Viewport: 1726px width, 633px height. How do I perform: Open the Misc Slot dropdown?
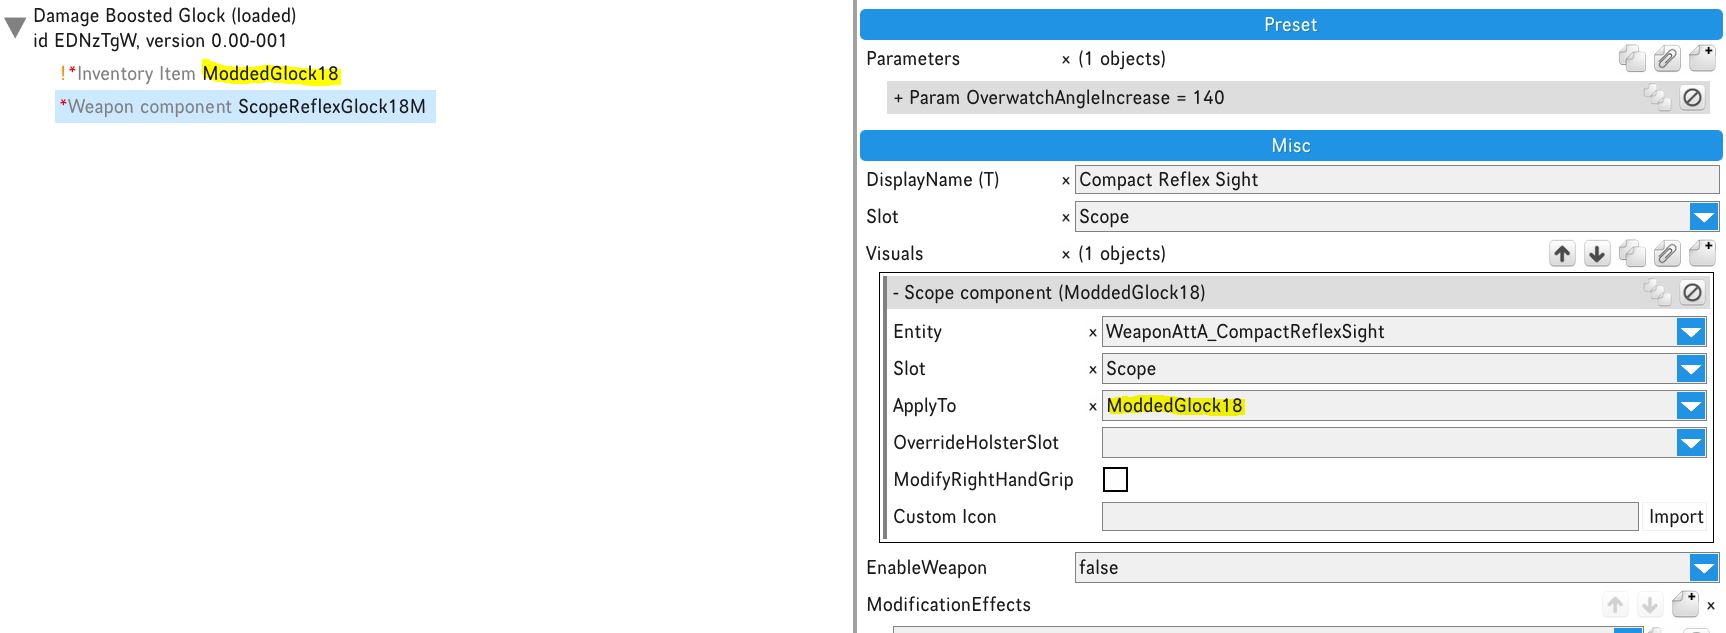tap(1704, 217)
